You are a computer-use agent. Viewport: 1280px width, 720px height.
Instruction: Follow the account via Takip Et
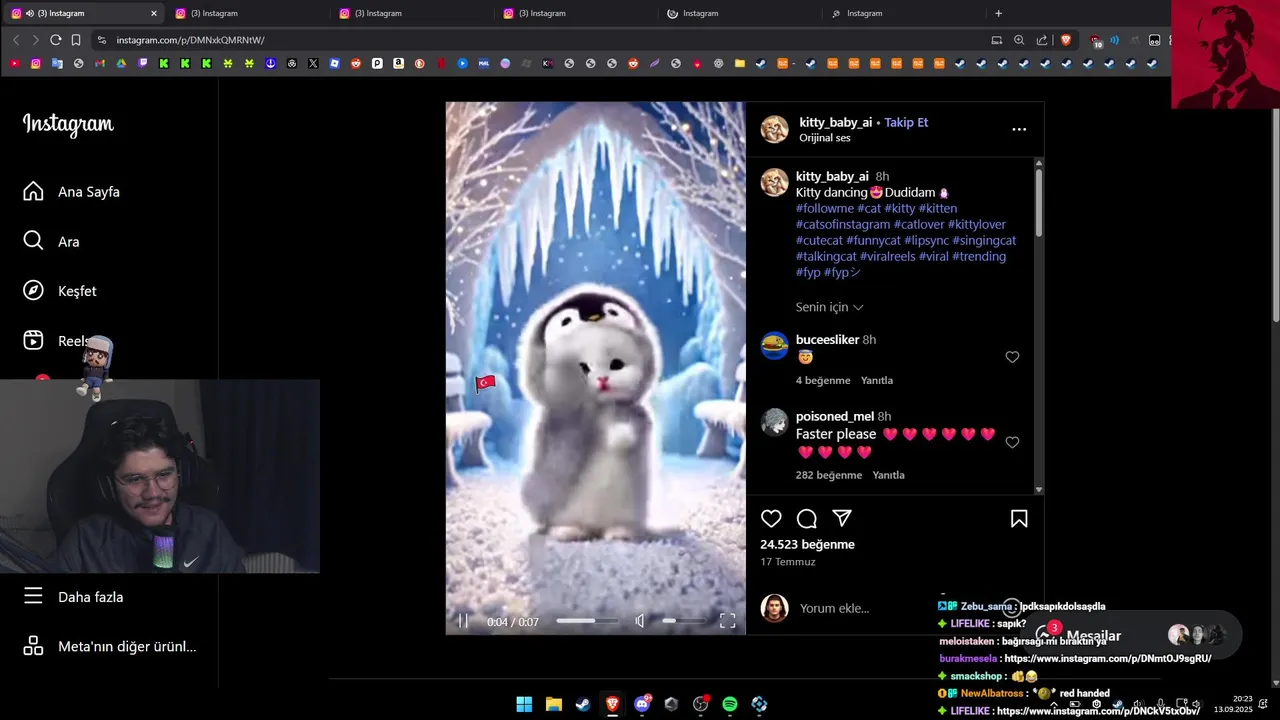[x=906, y=122]
